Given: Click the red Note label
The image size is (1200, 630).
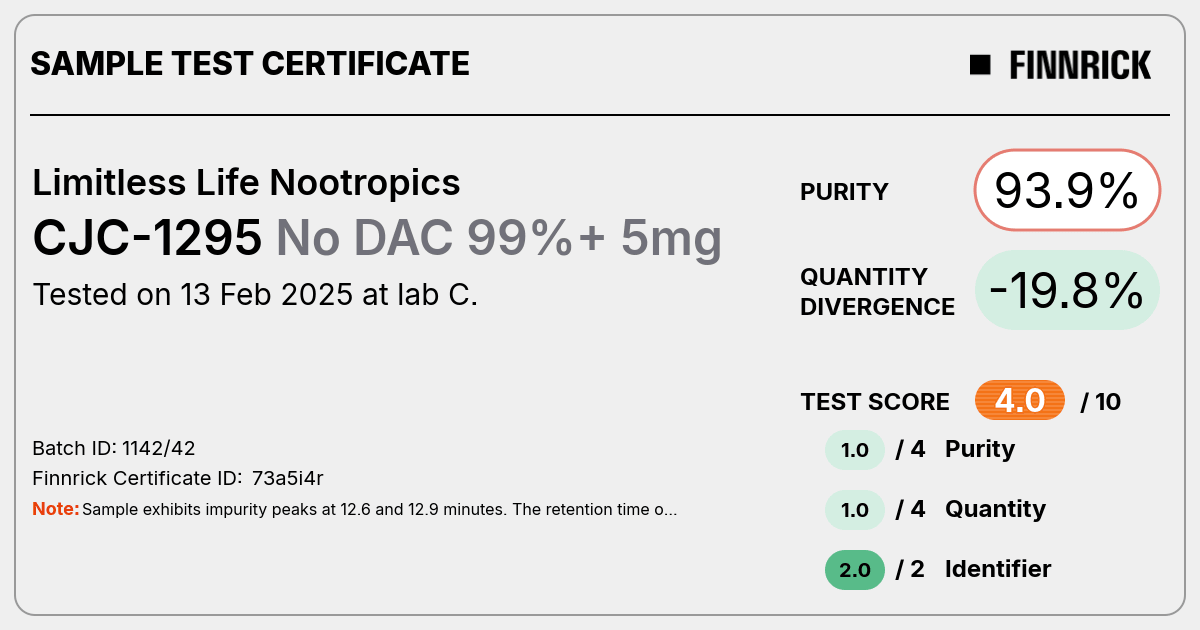Looking at the screenshot, I should pyautogui.click(x=56, y=509).
